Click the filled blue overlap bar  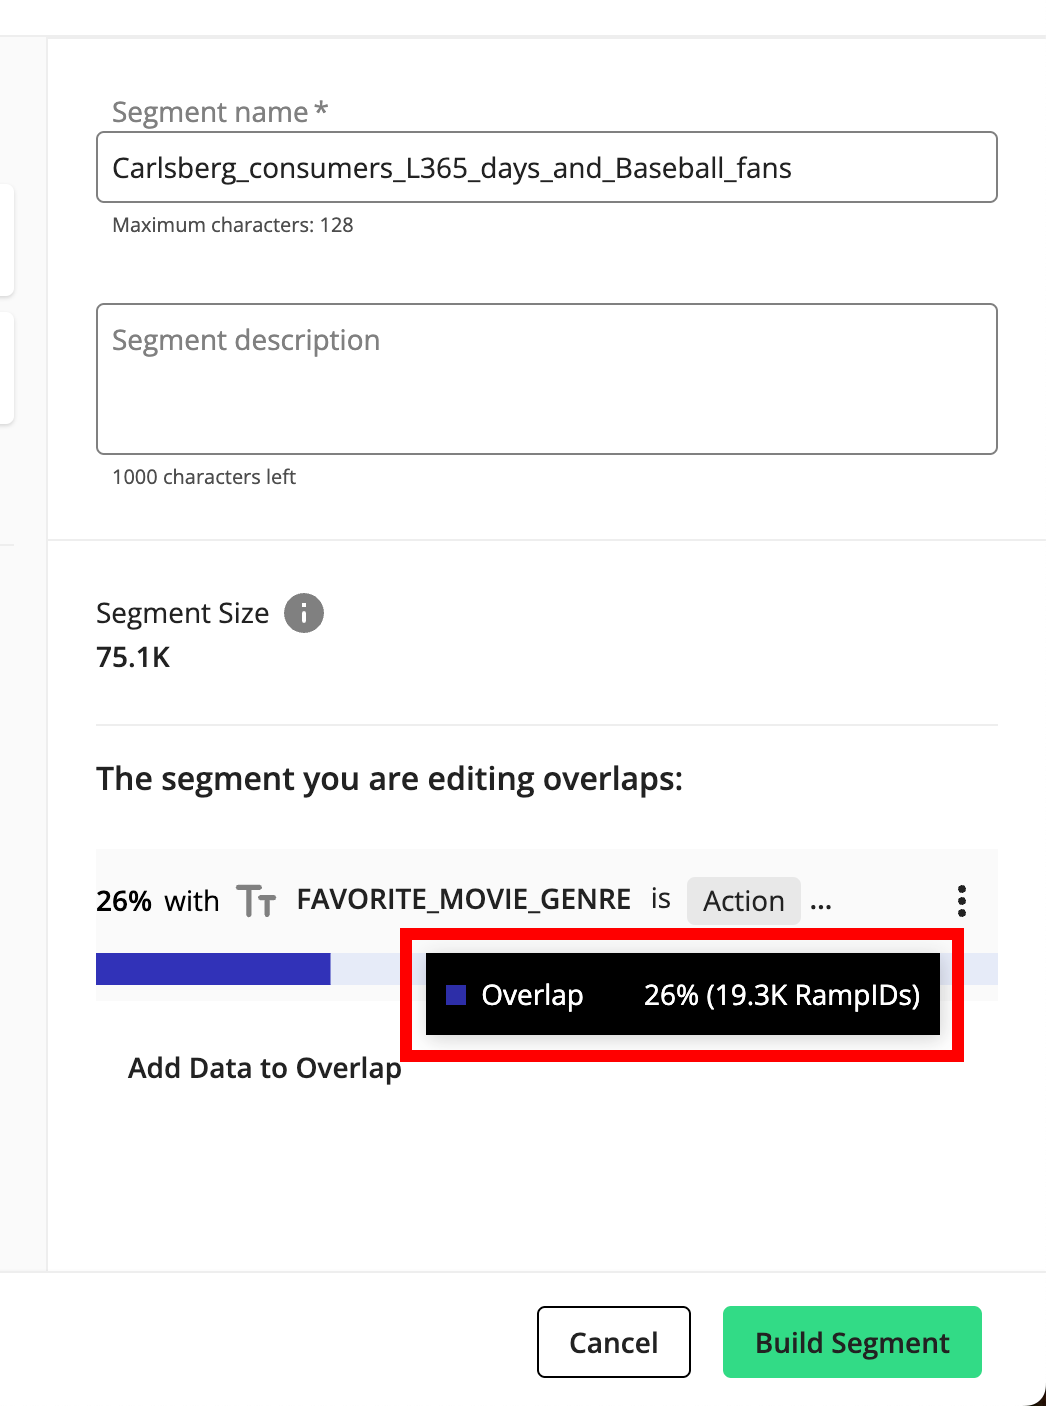[x=213, y=969]
